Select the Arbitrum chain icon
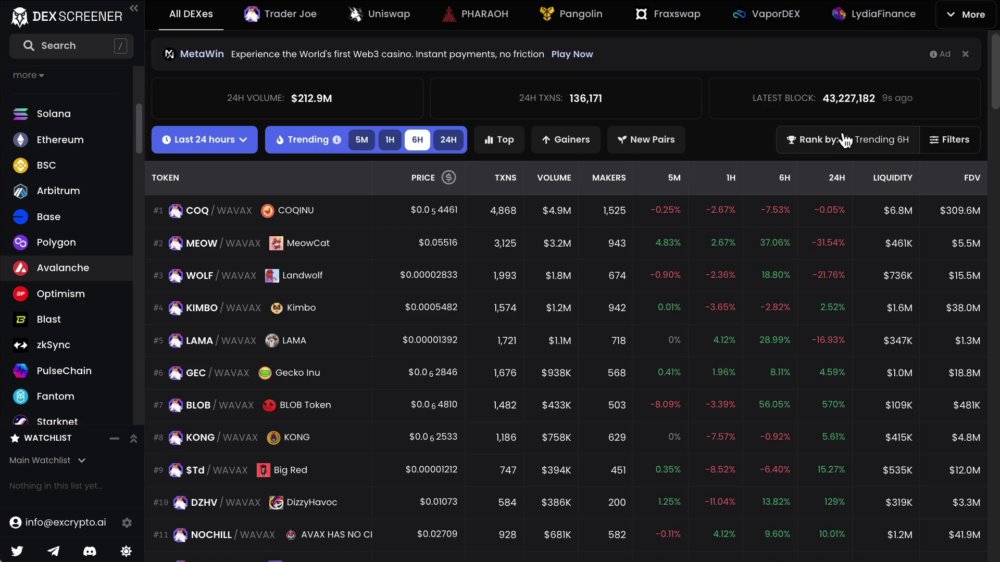 [20, 191]
